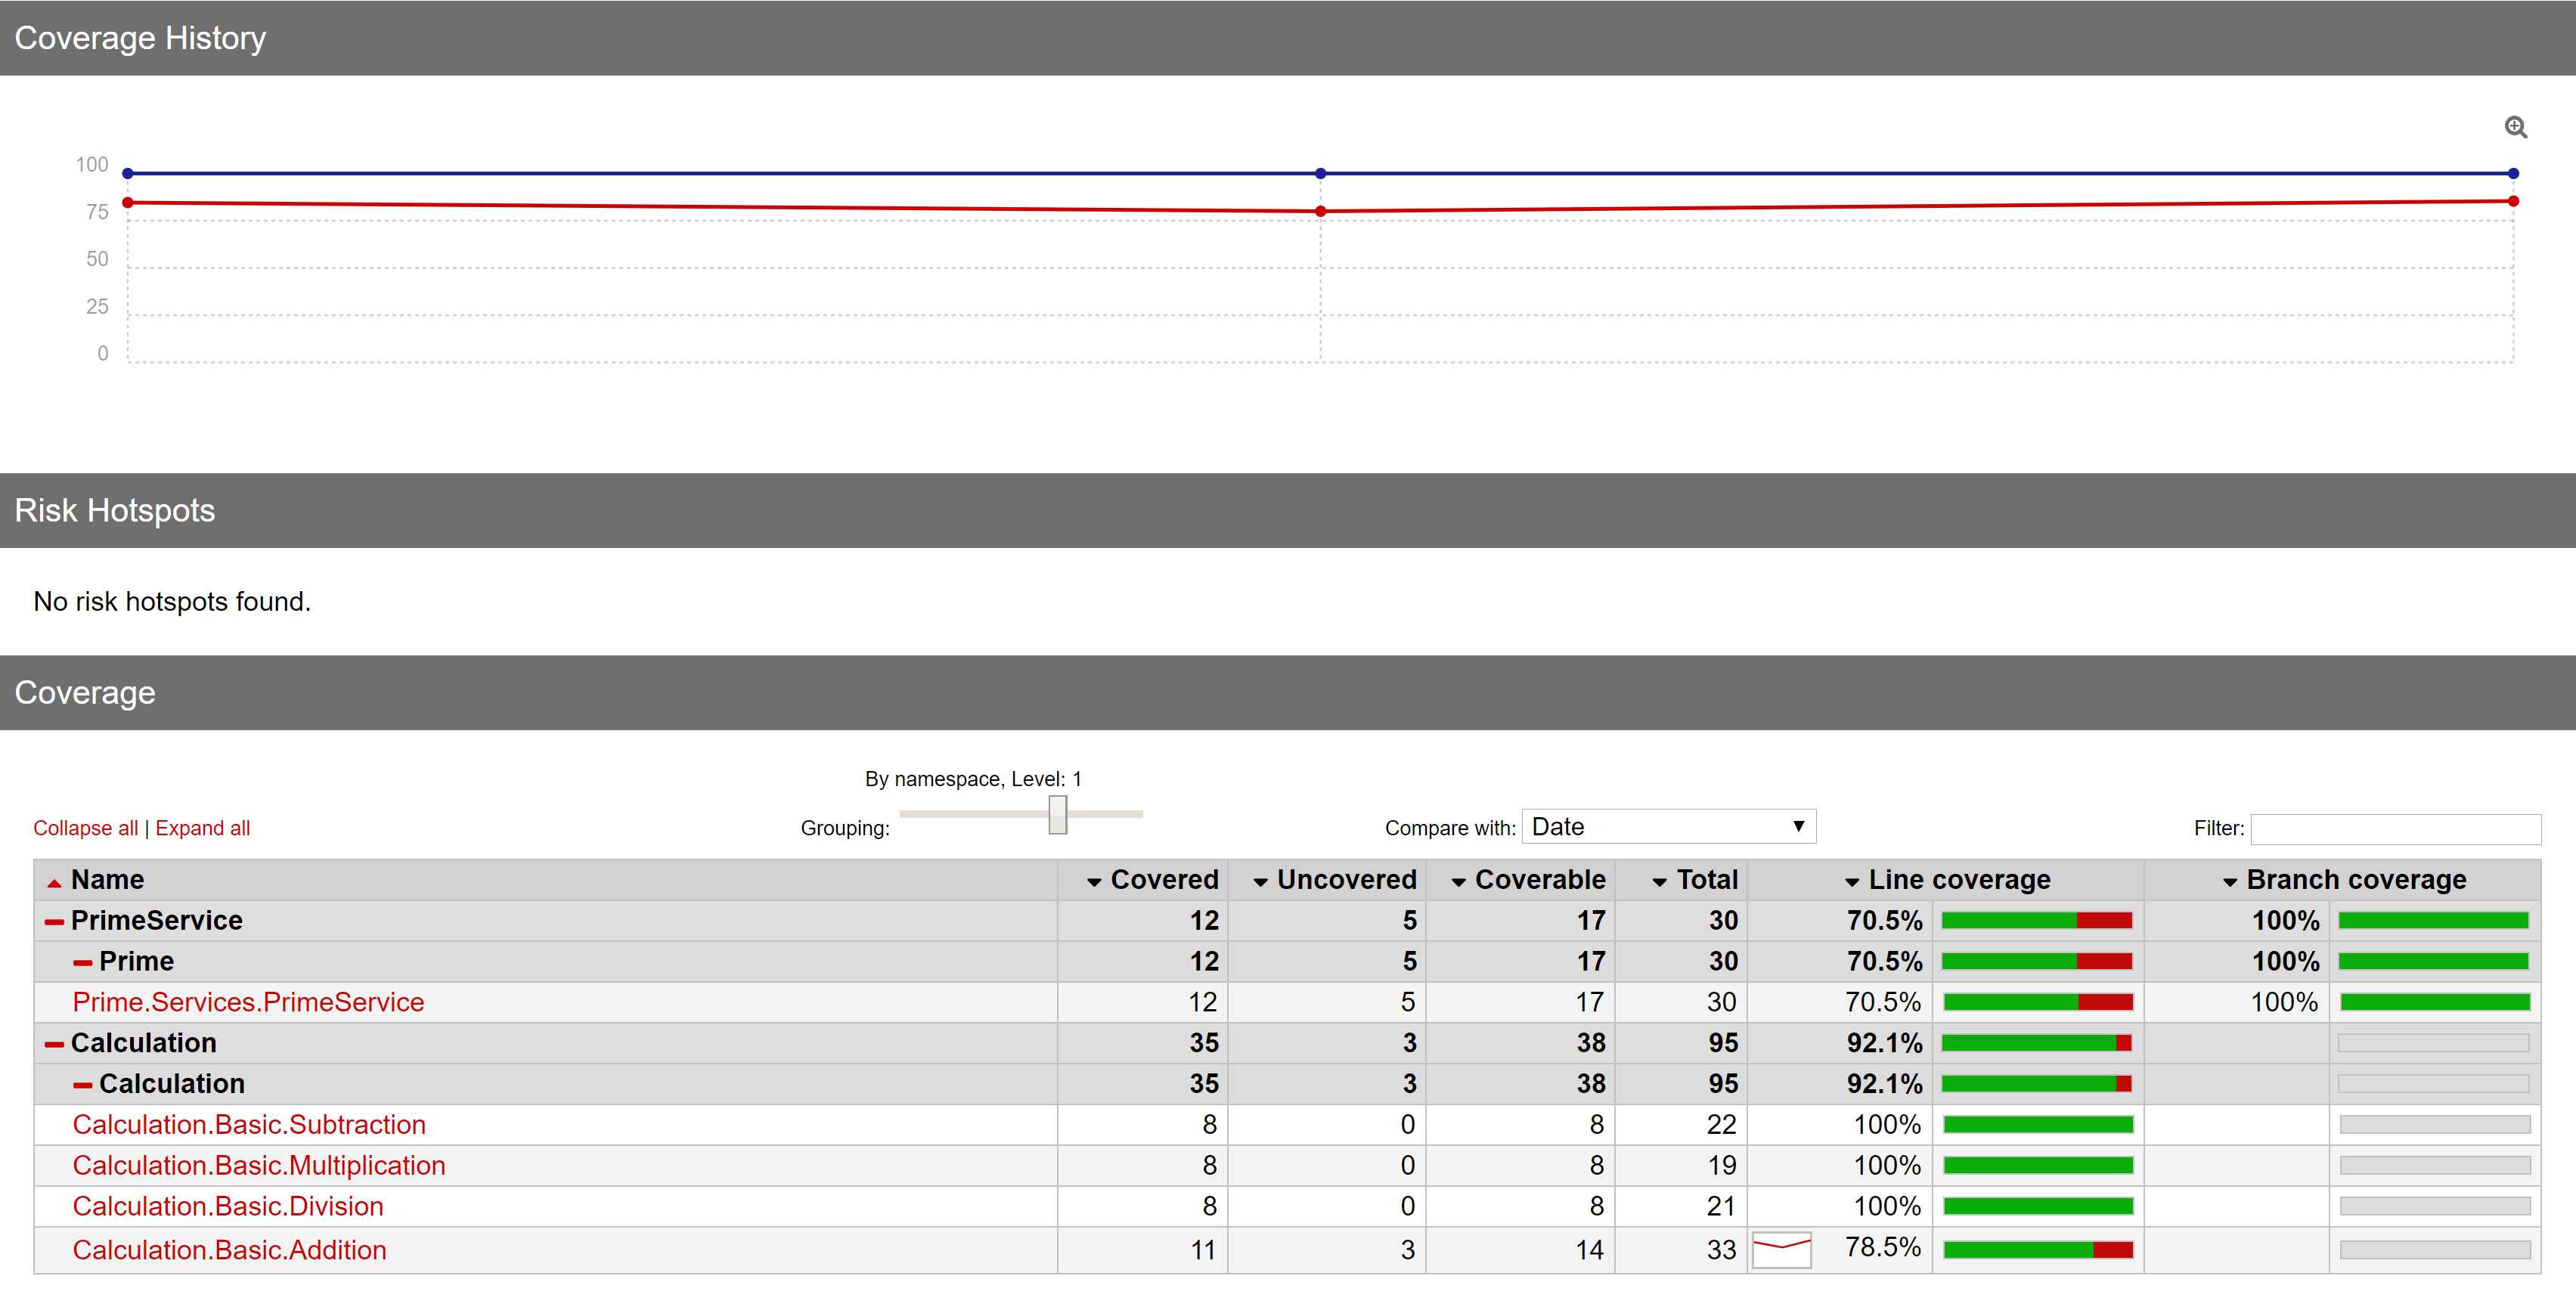
Task: Collapse the top-level Calculation assembly row
Action: (x=54, y=1044)
